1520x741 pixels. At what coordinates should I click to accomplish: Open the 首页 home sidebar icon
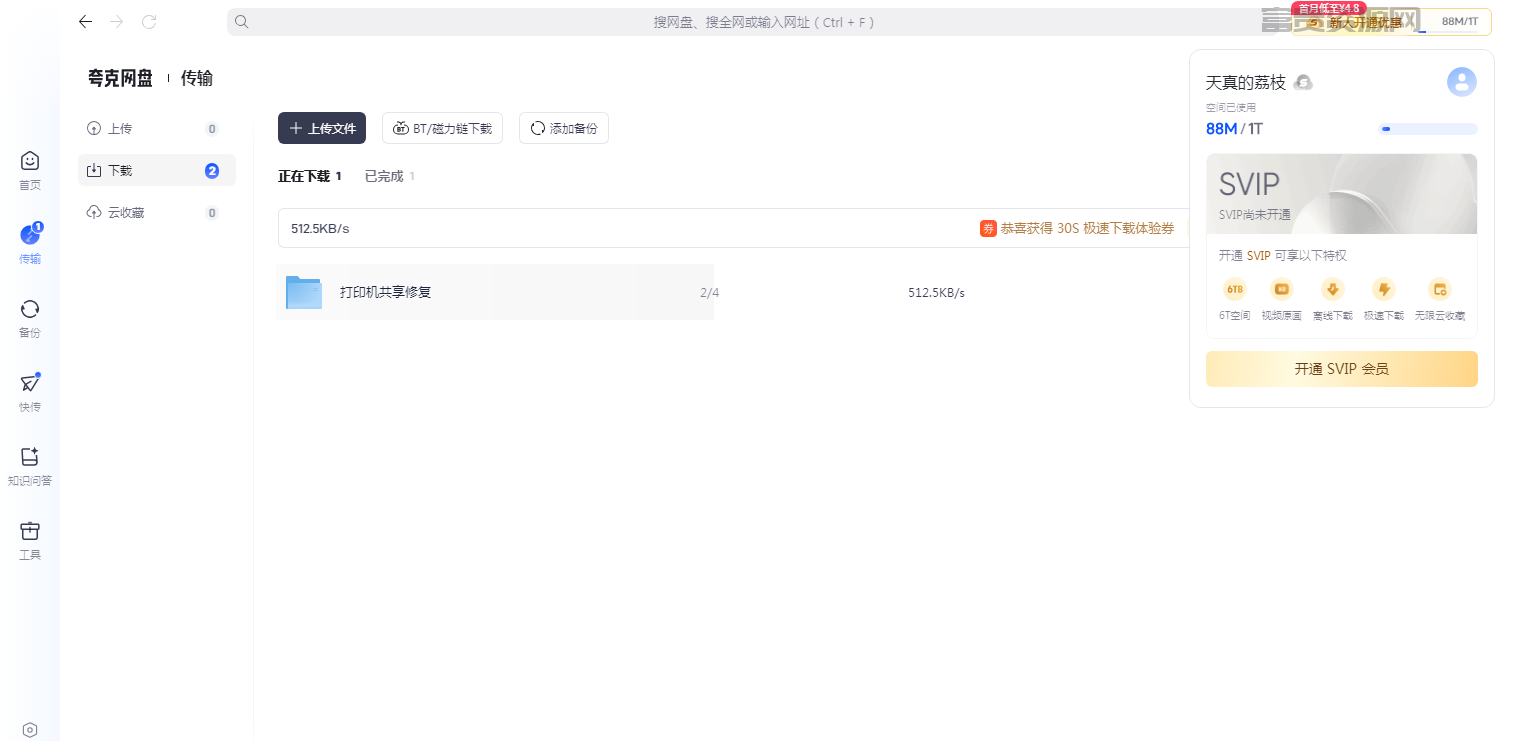tap(30, 170)
